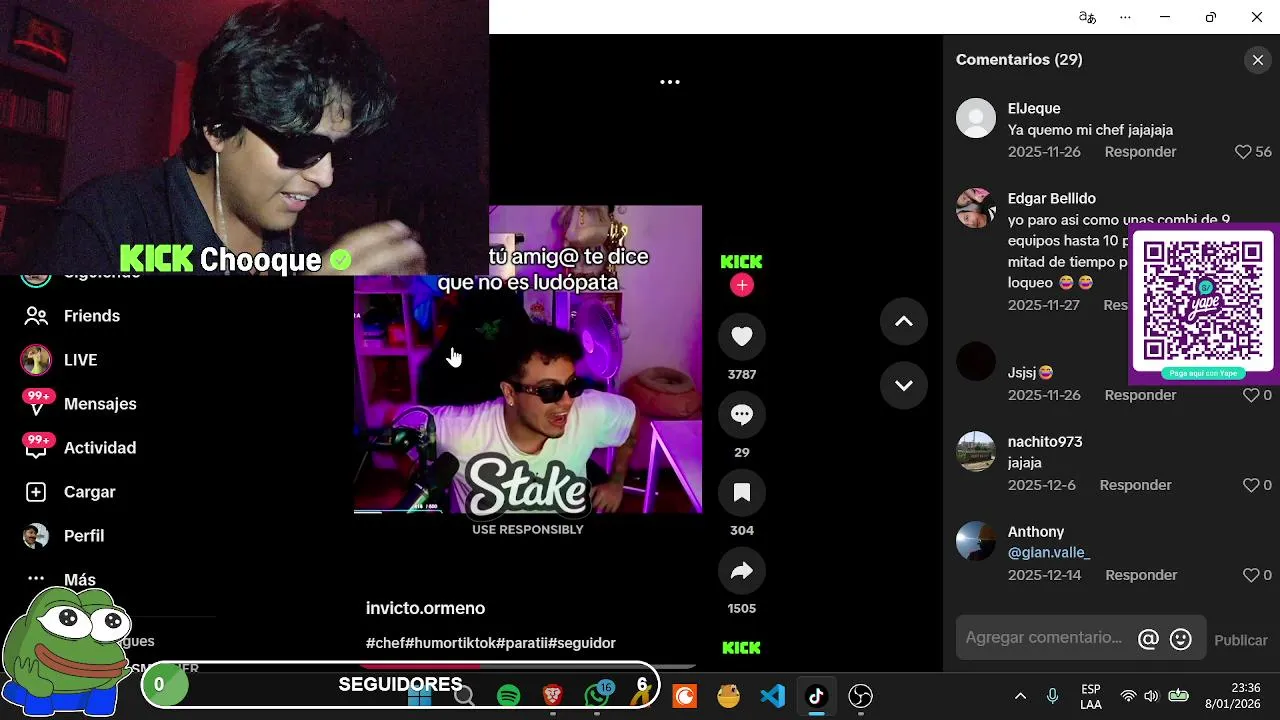Click the Comentarios (29) heading
This screenshot has width=1280, height=720.
pyautogui.click(x=1019, y=60)
